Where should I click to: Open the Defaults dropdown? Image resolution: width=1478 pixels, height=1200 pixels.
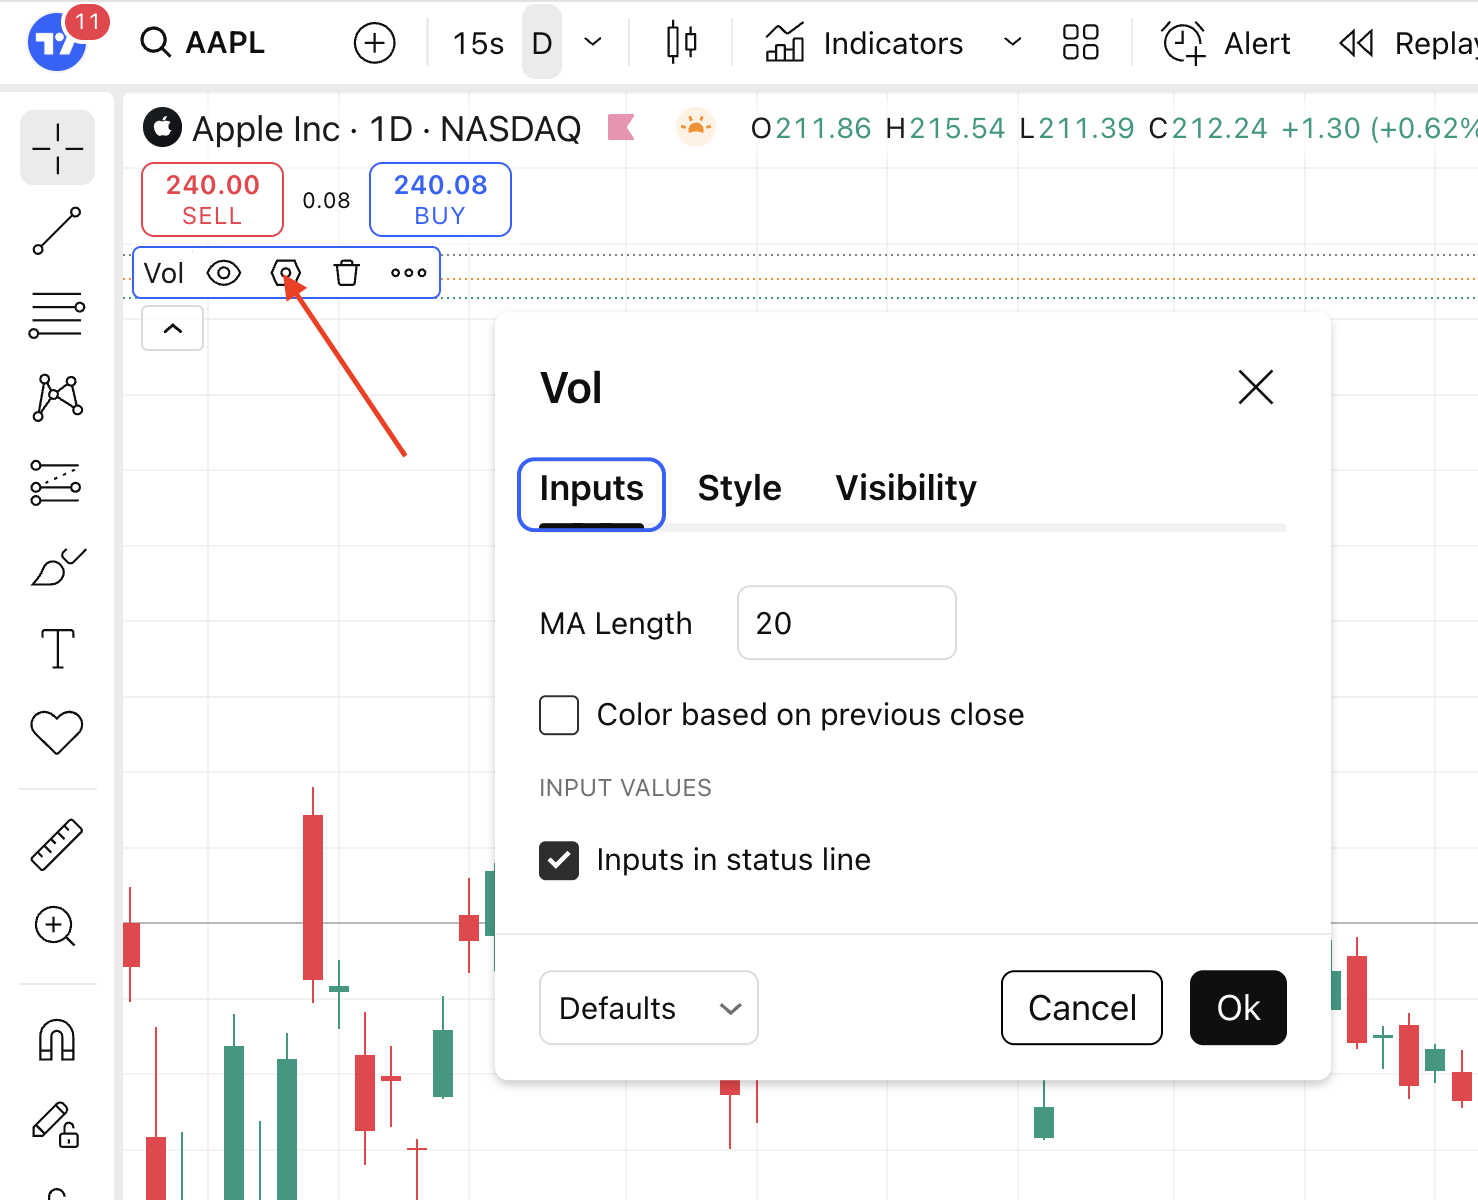click(648, 1008)
